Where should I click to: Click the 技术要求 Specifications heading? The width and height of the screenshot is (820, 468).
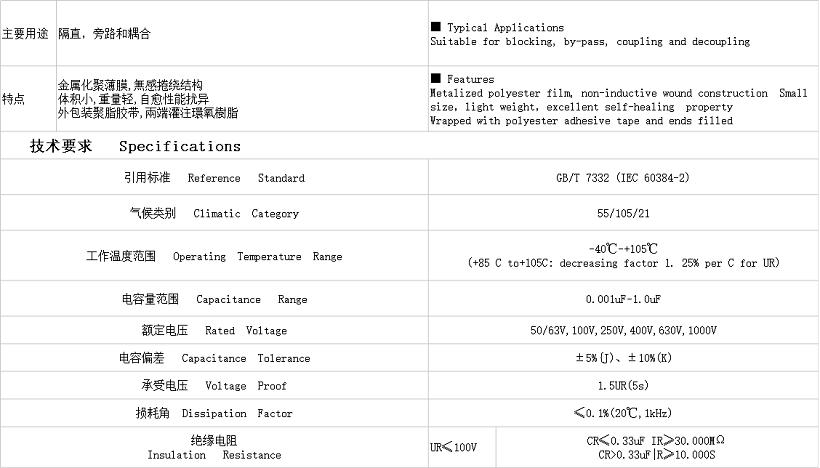[135, 146]
